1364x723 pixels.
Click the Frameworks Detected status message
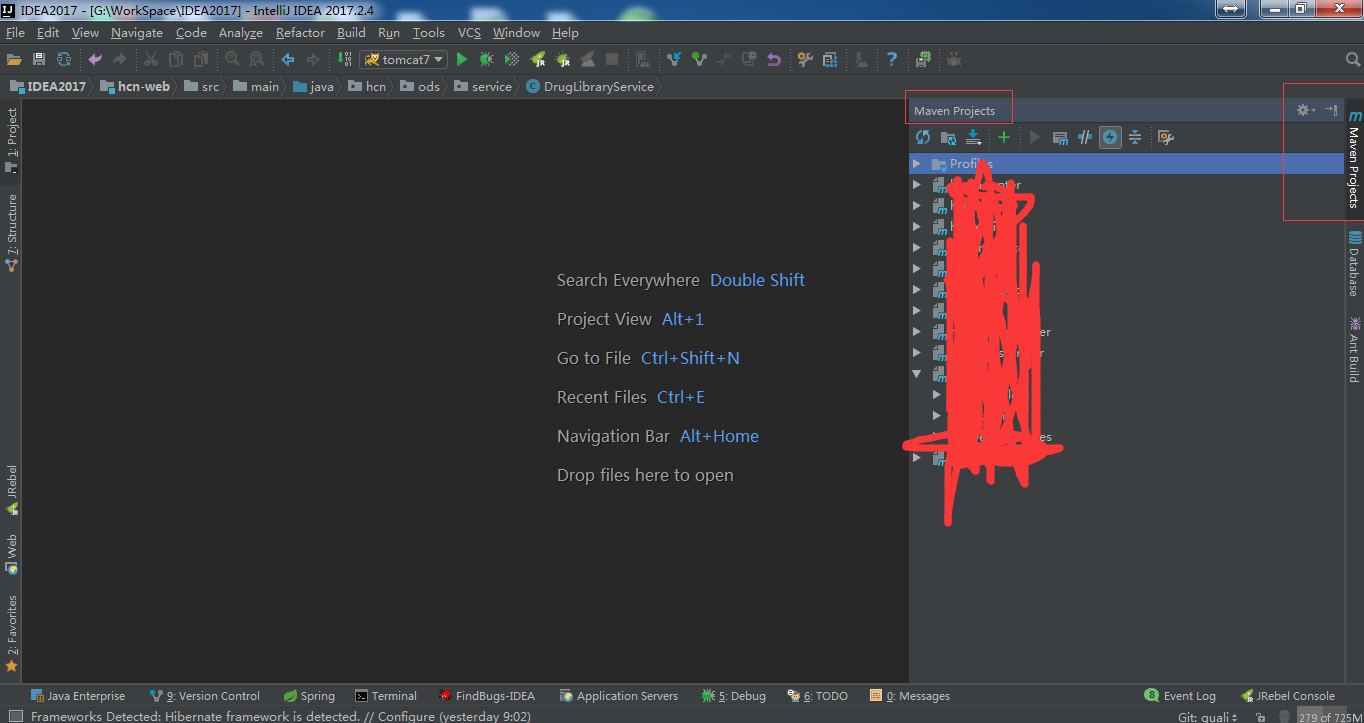[x=281, y=716]
